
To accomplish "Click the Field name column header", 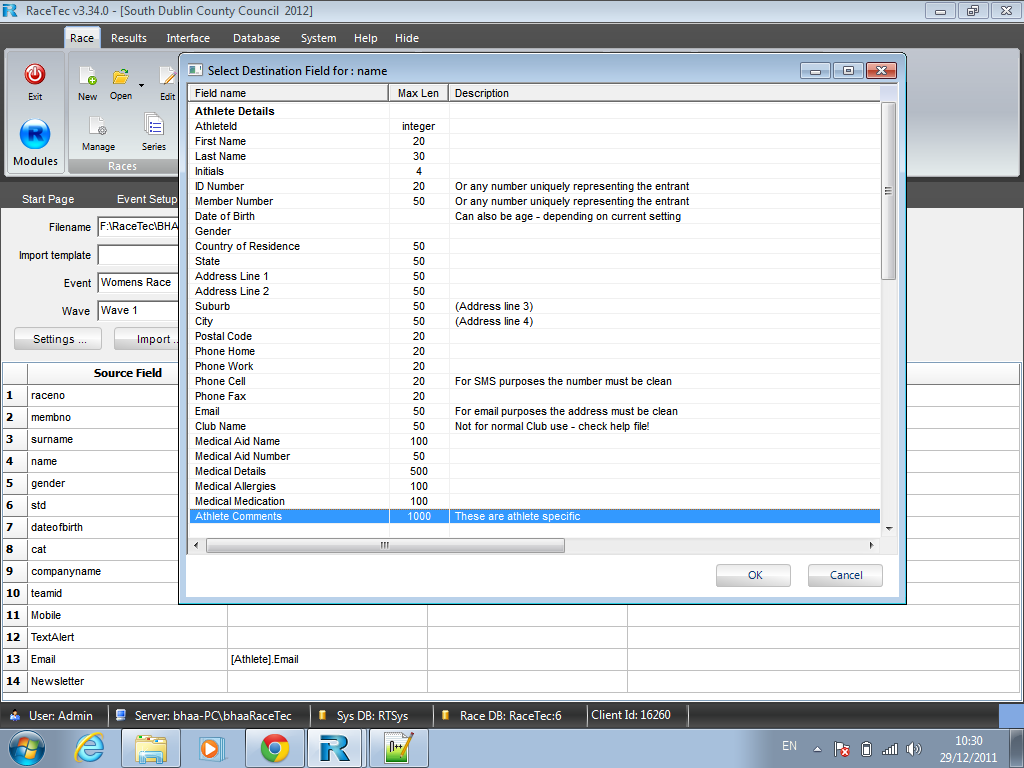I will (x=288, y=93).
